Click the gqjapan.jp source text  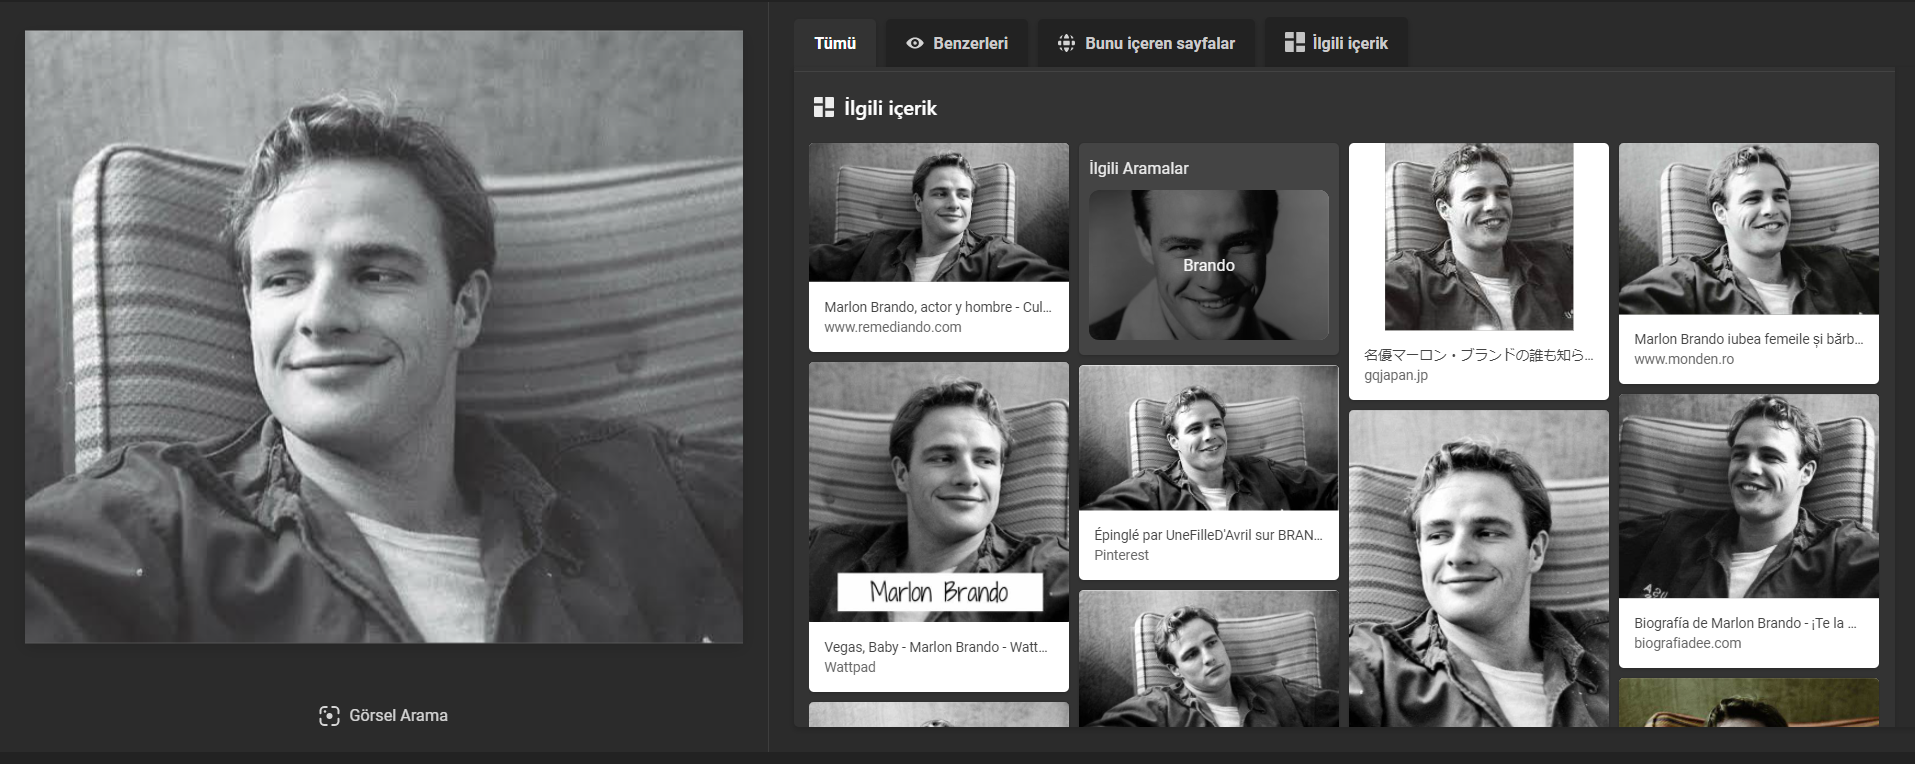1396,375
